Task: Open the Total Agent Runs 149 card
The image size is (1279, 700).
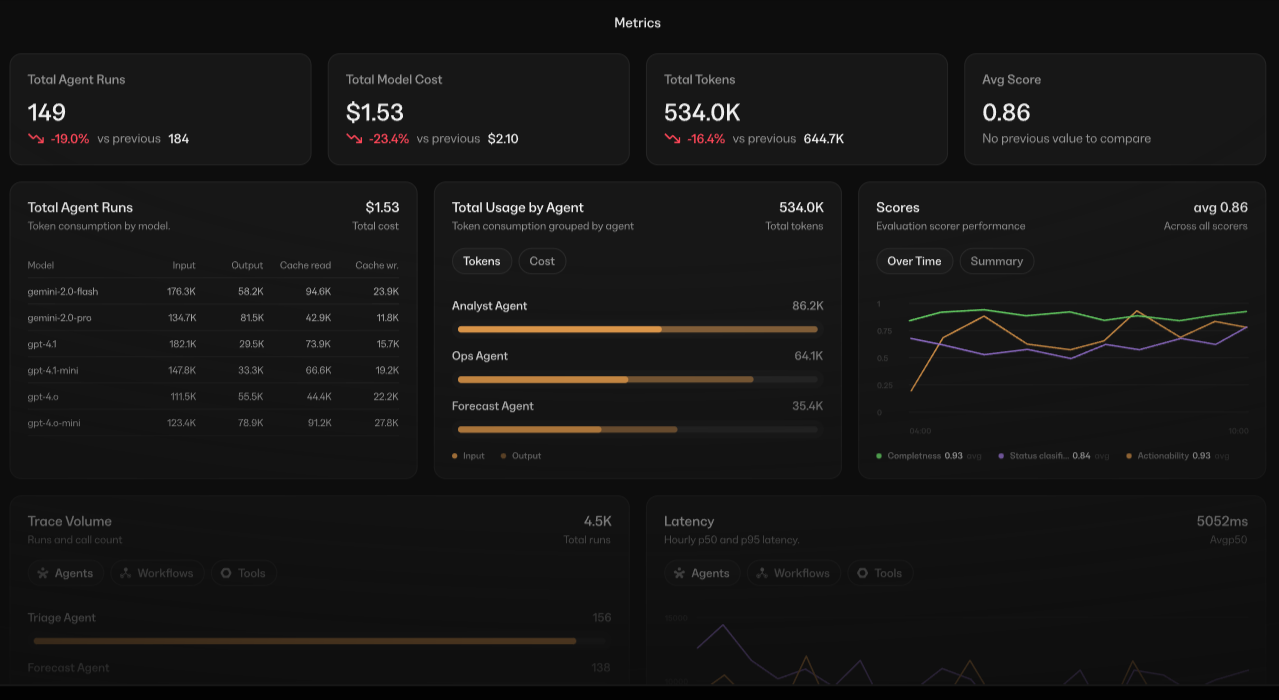Action: [x=161, y=109]
